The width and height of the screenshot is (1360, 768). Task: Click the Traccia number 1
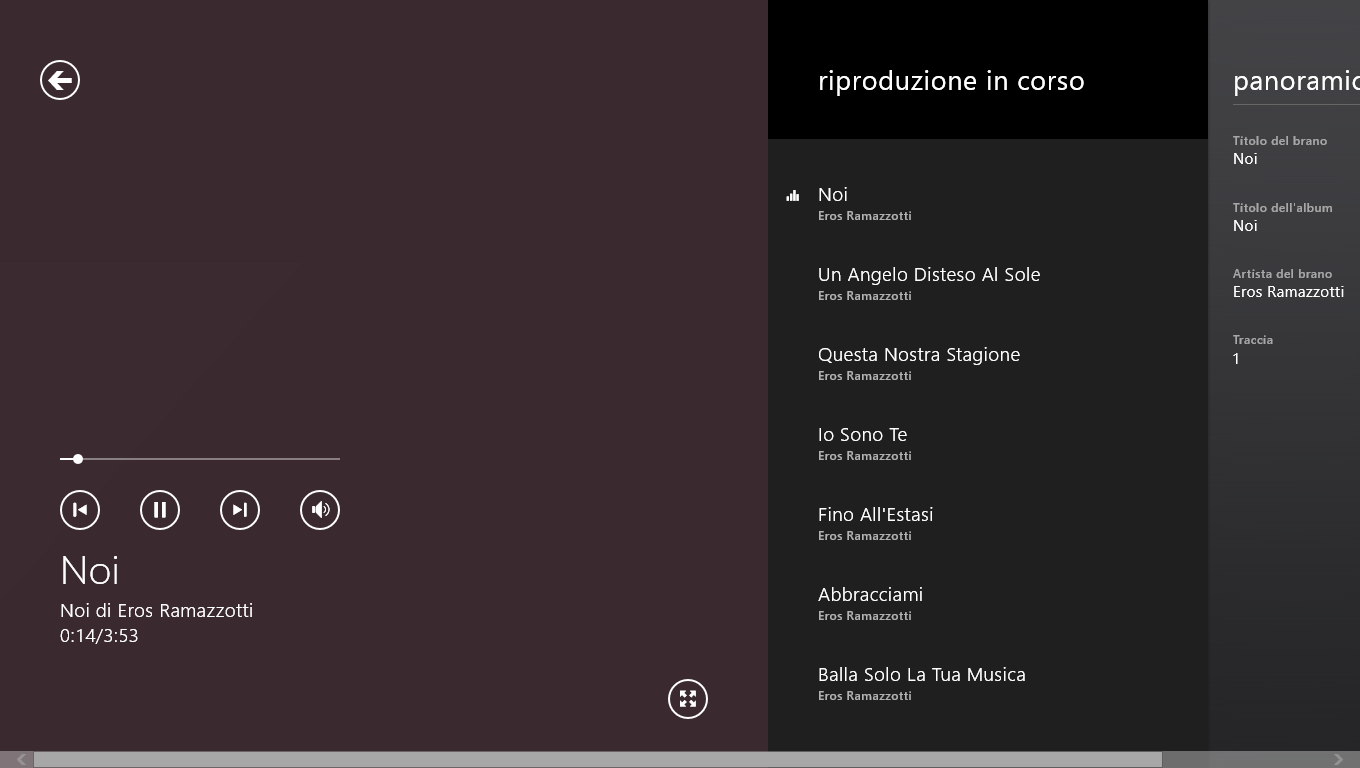point(1236,359)
